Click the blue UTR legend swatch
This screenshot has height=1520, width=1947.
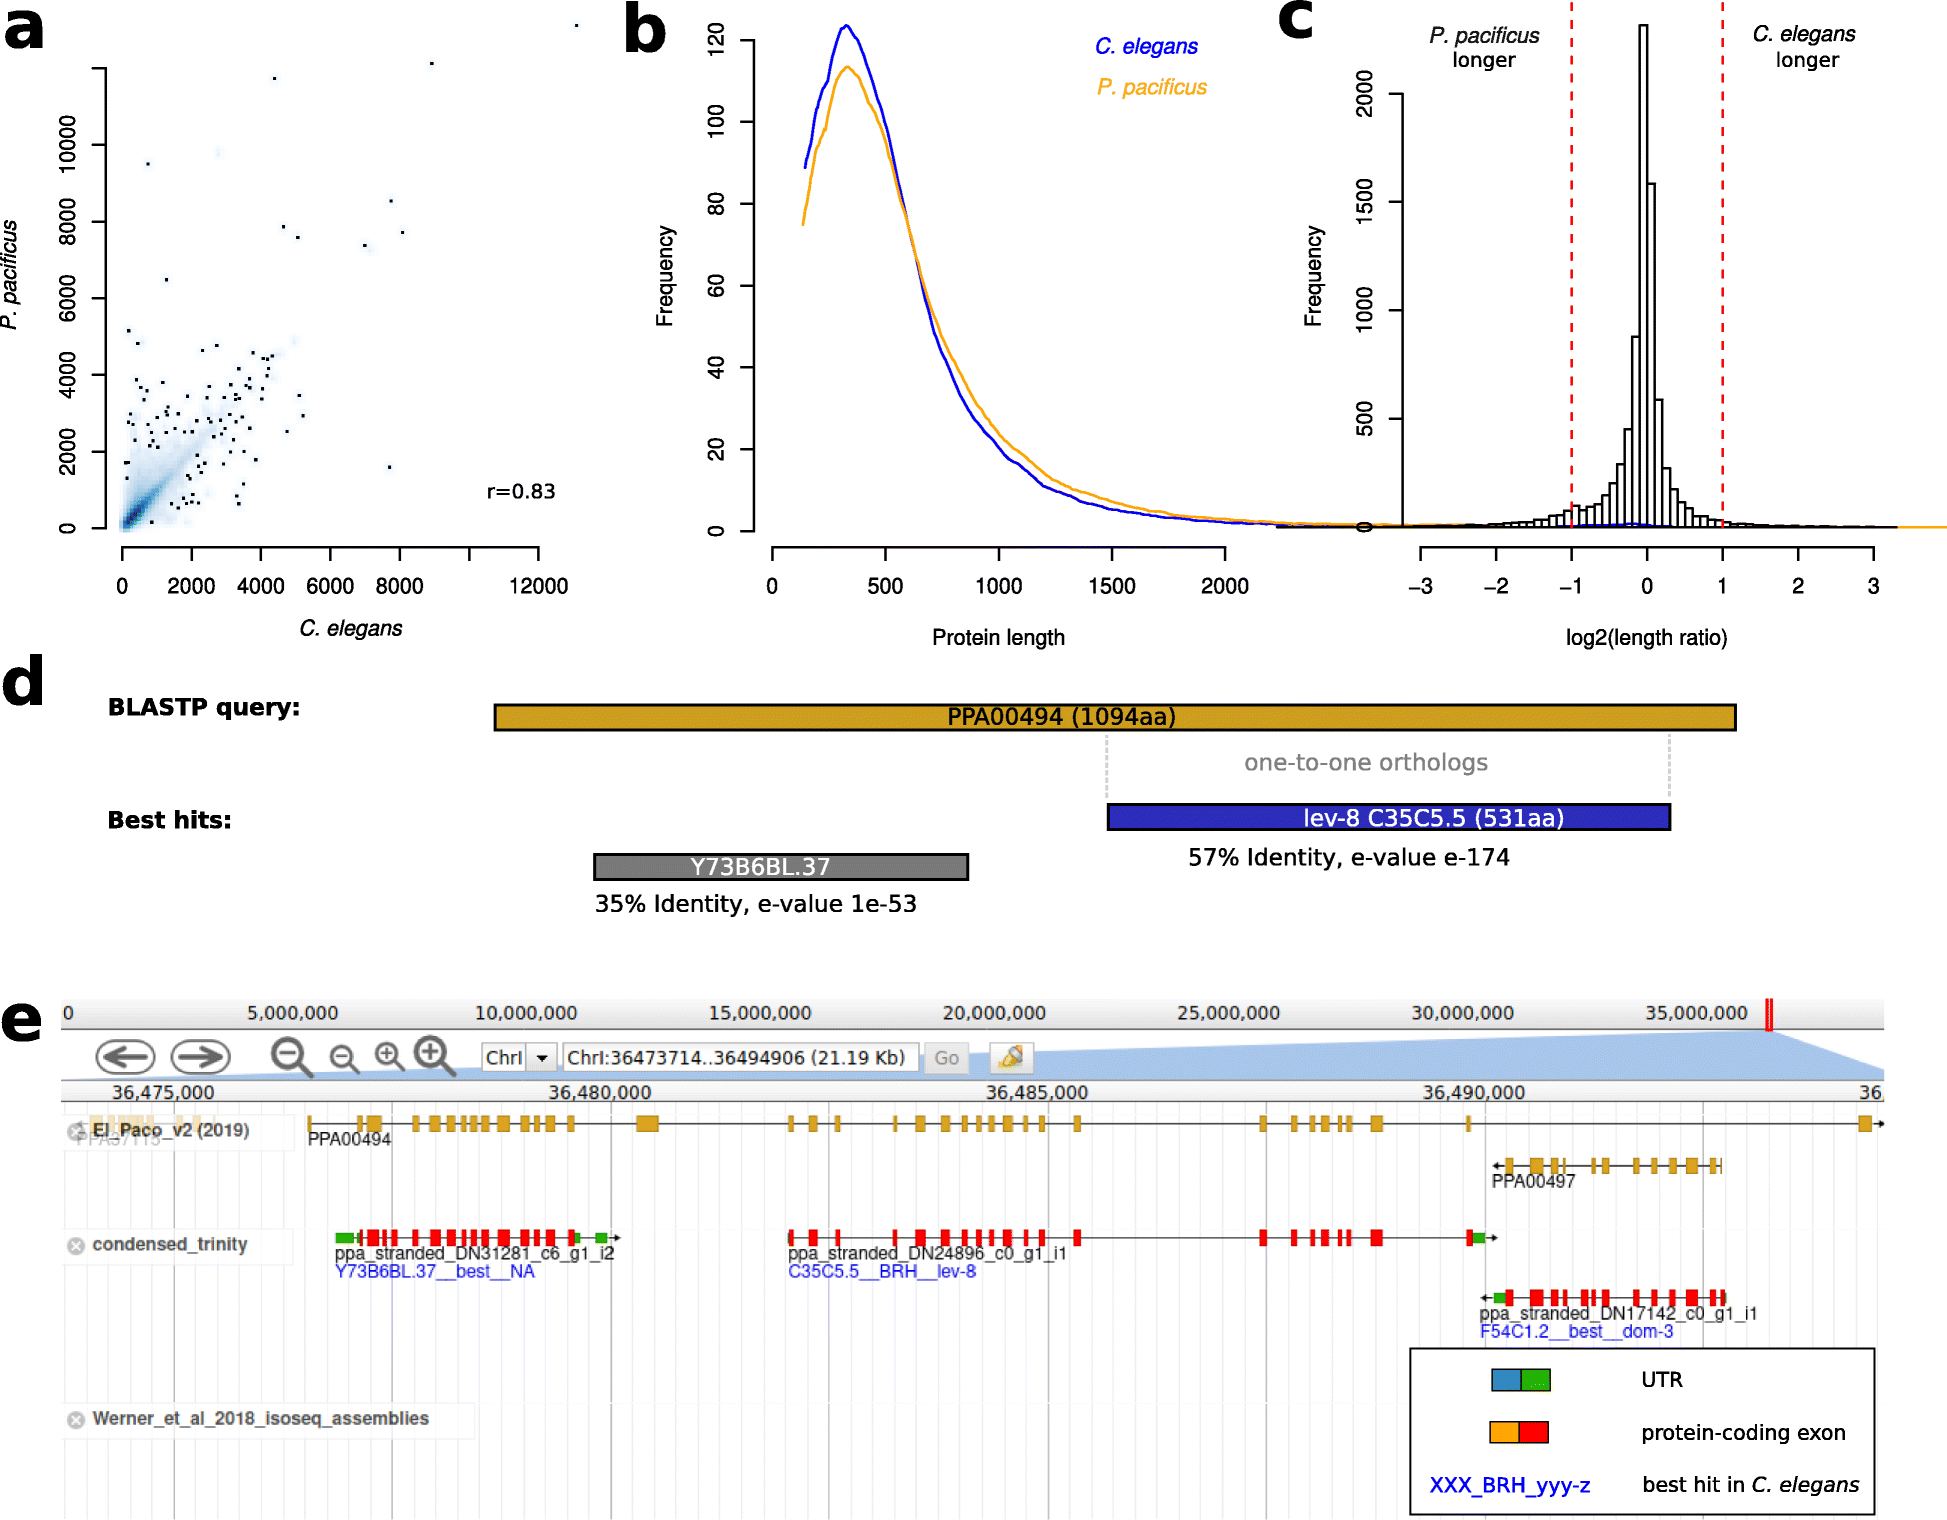click(x=1505, y=1380)
